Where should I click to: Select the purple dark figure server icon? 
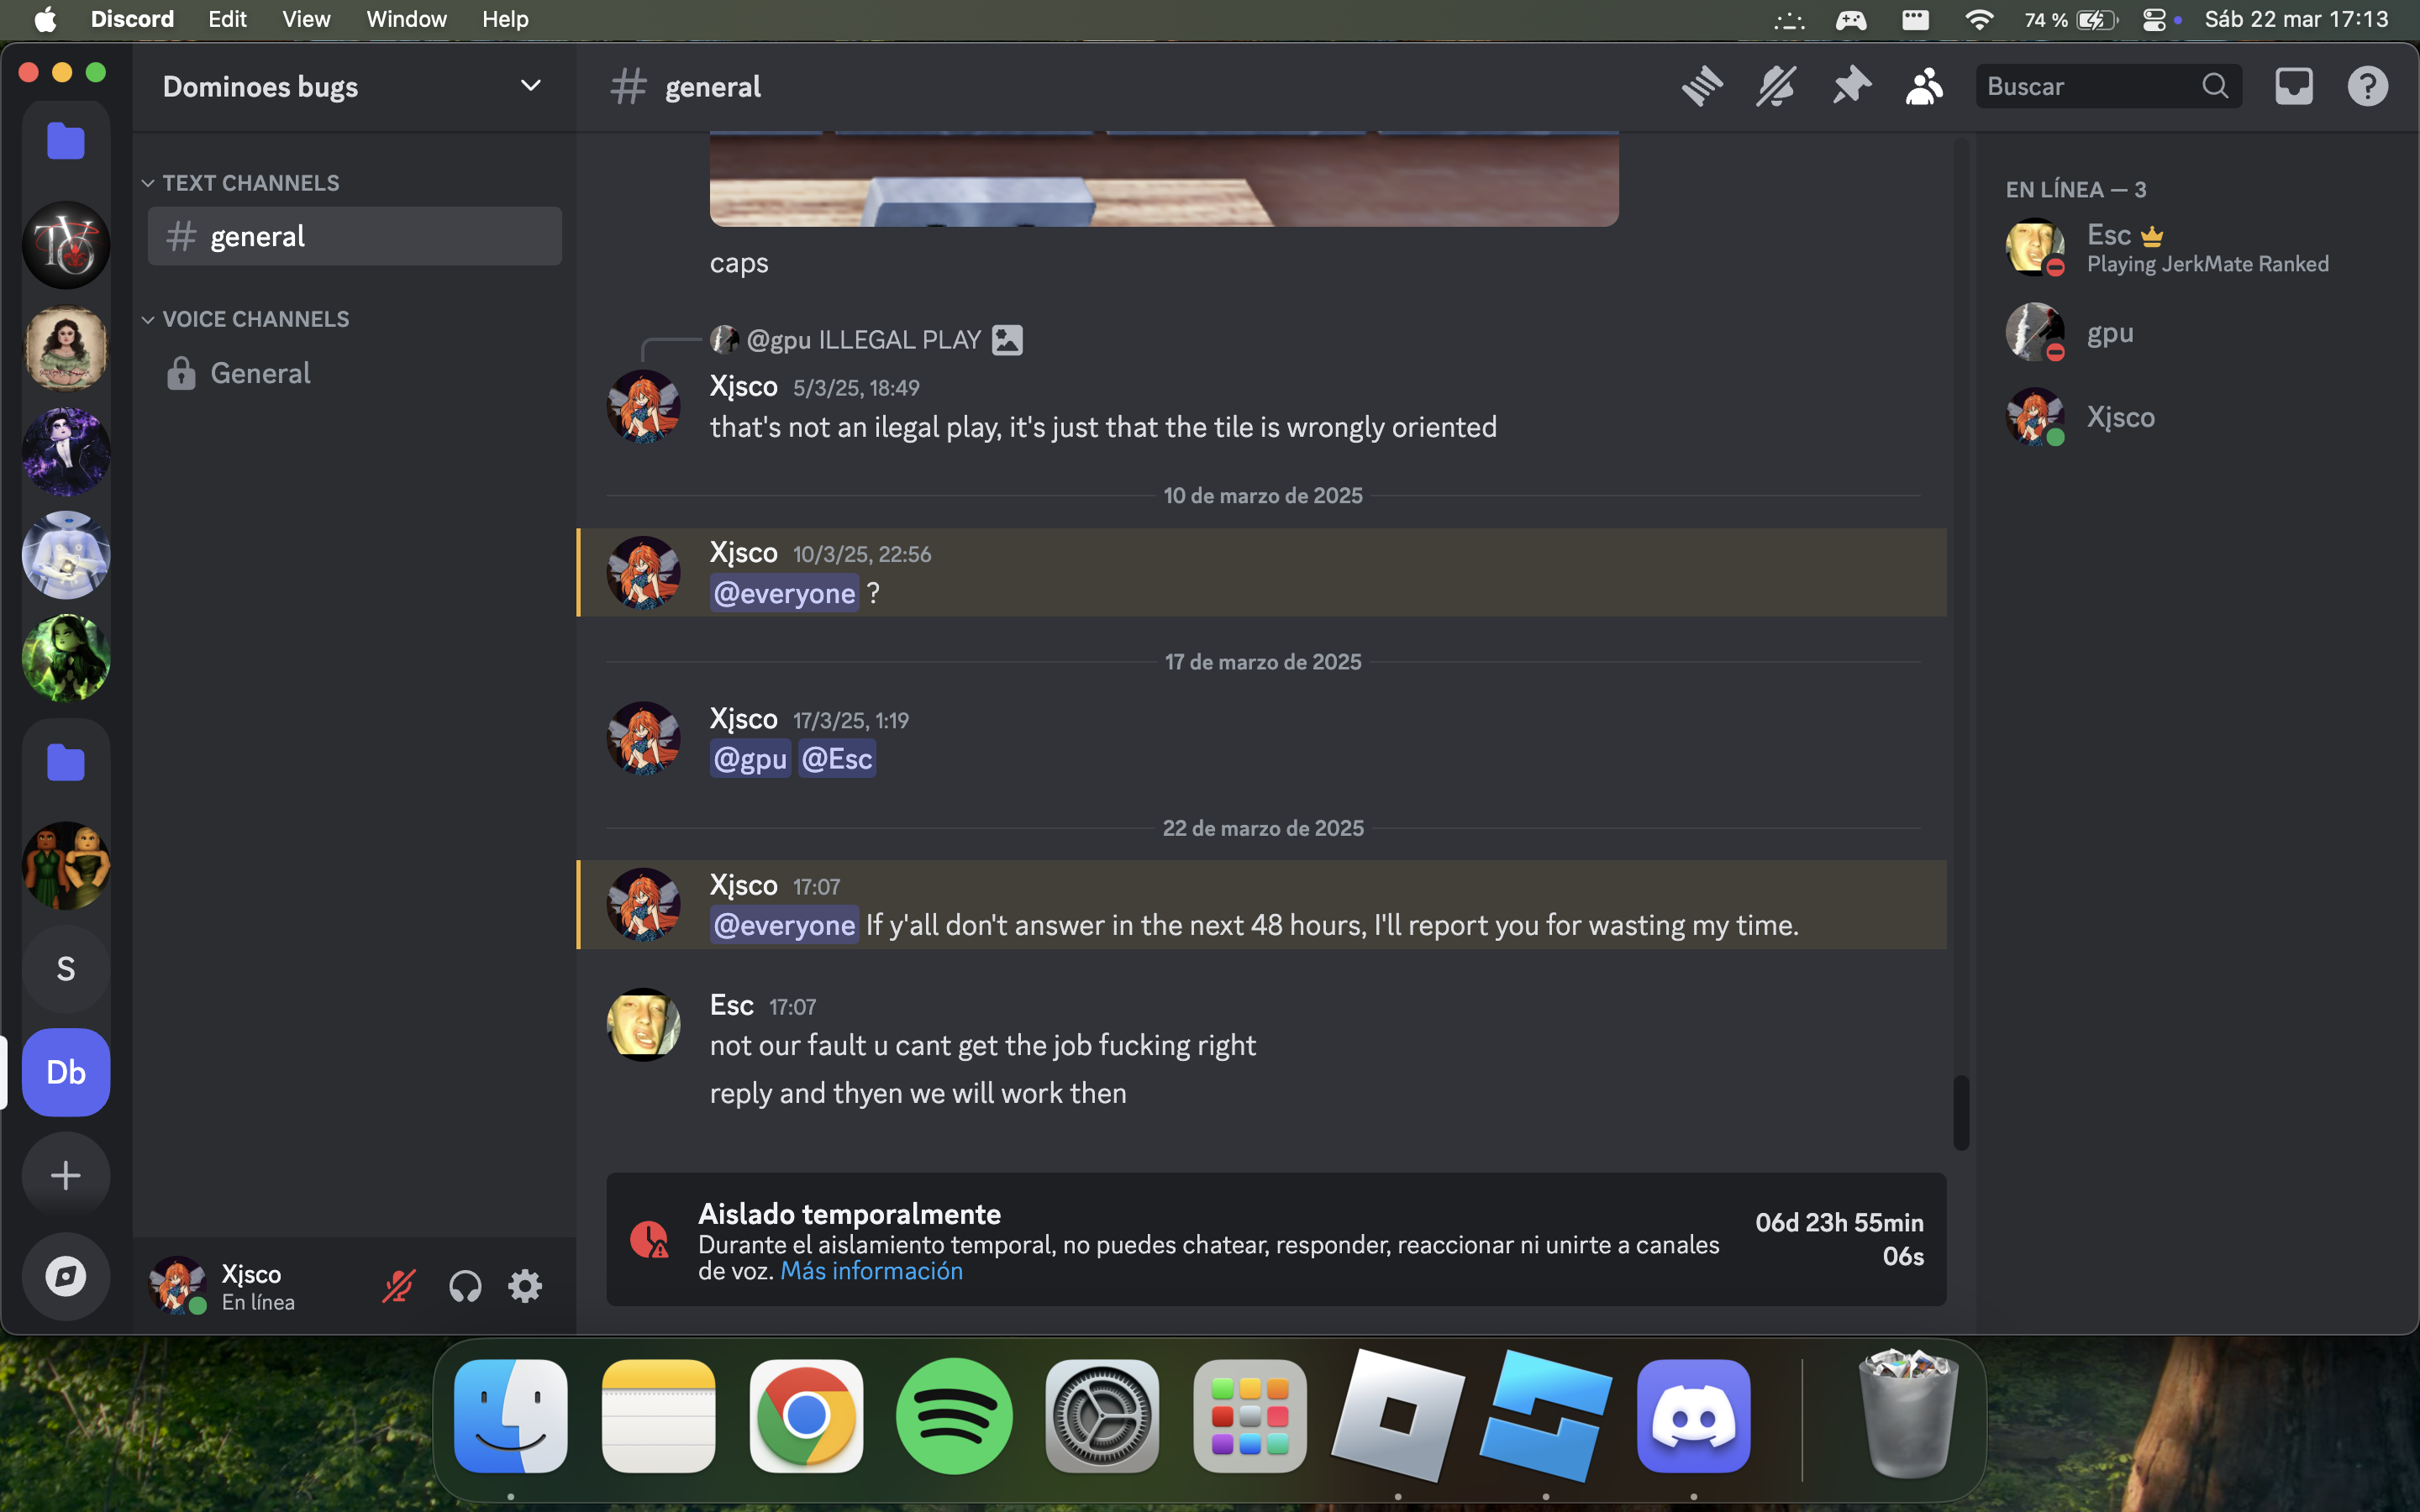coord(66,452)
